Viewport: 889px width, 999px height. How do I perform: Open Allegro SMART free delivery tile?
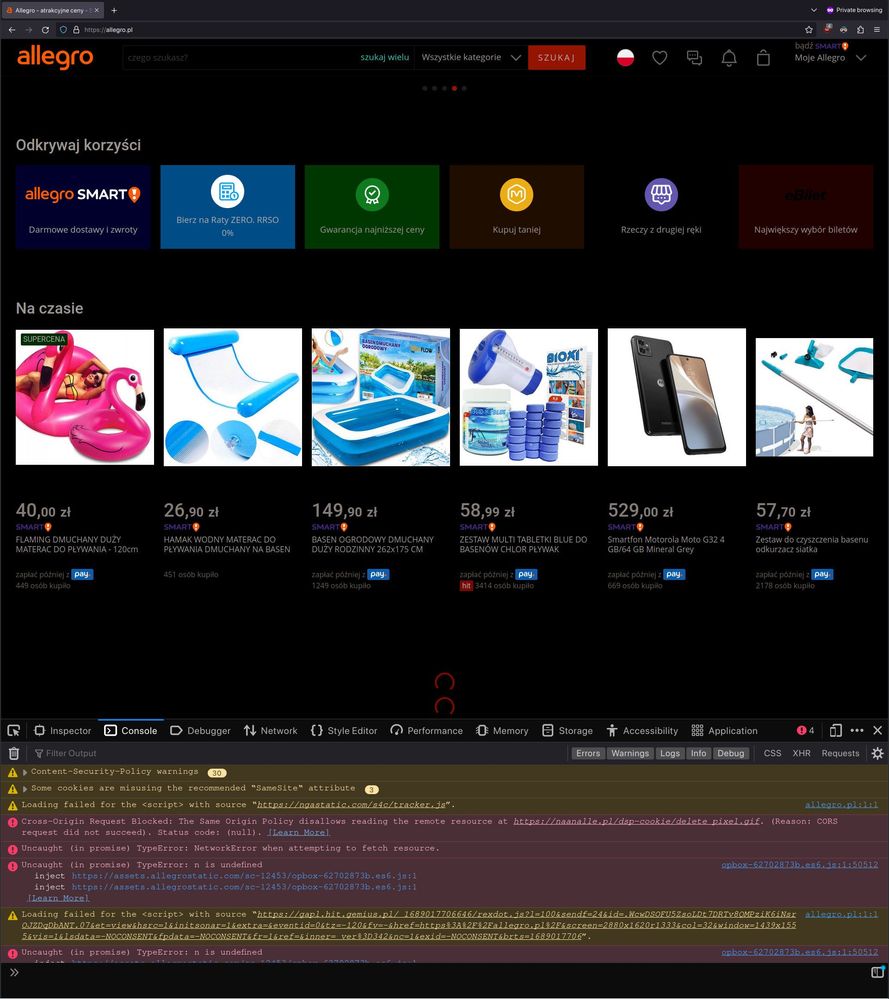click(x=83, y=206)
